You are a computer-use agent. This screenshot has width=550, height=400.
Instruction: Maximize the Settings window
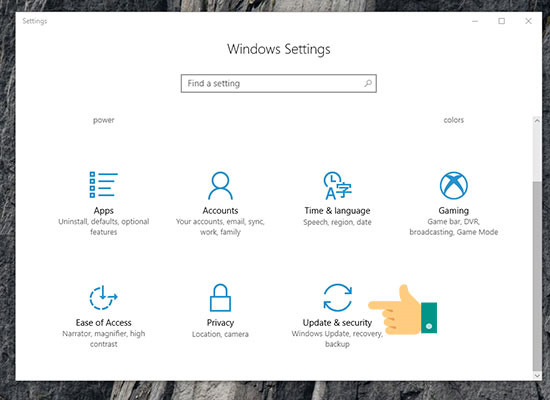(x=502, y=21)
